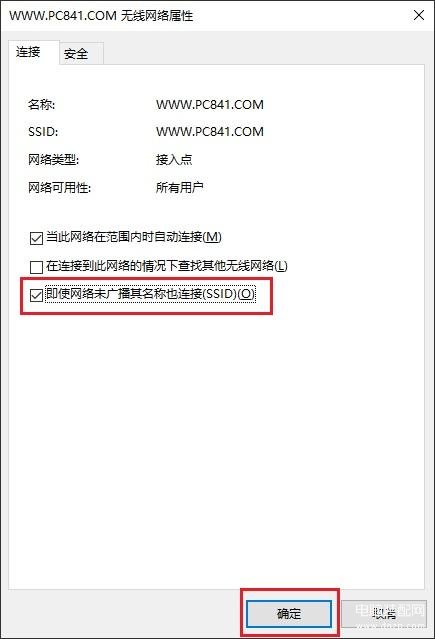Viewport: 435px width, 639px height.
Task: Close the wireless network properties dialog
Action: coord(419,15)
